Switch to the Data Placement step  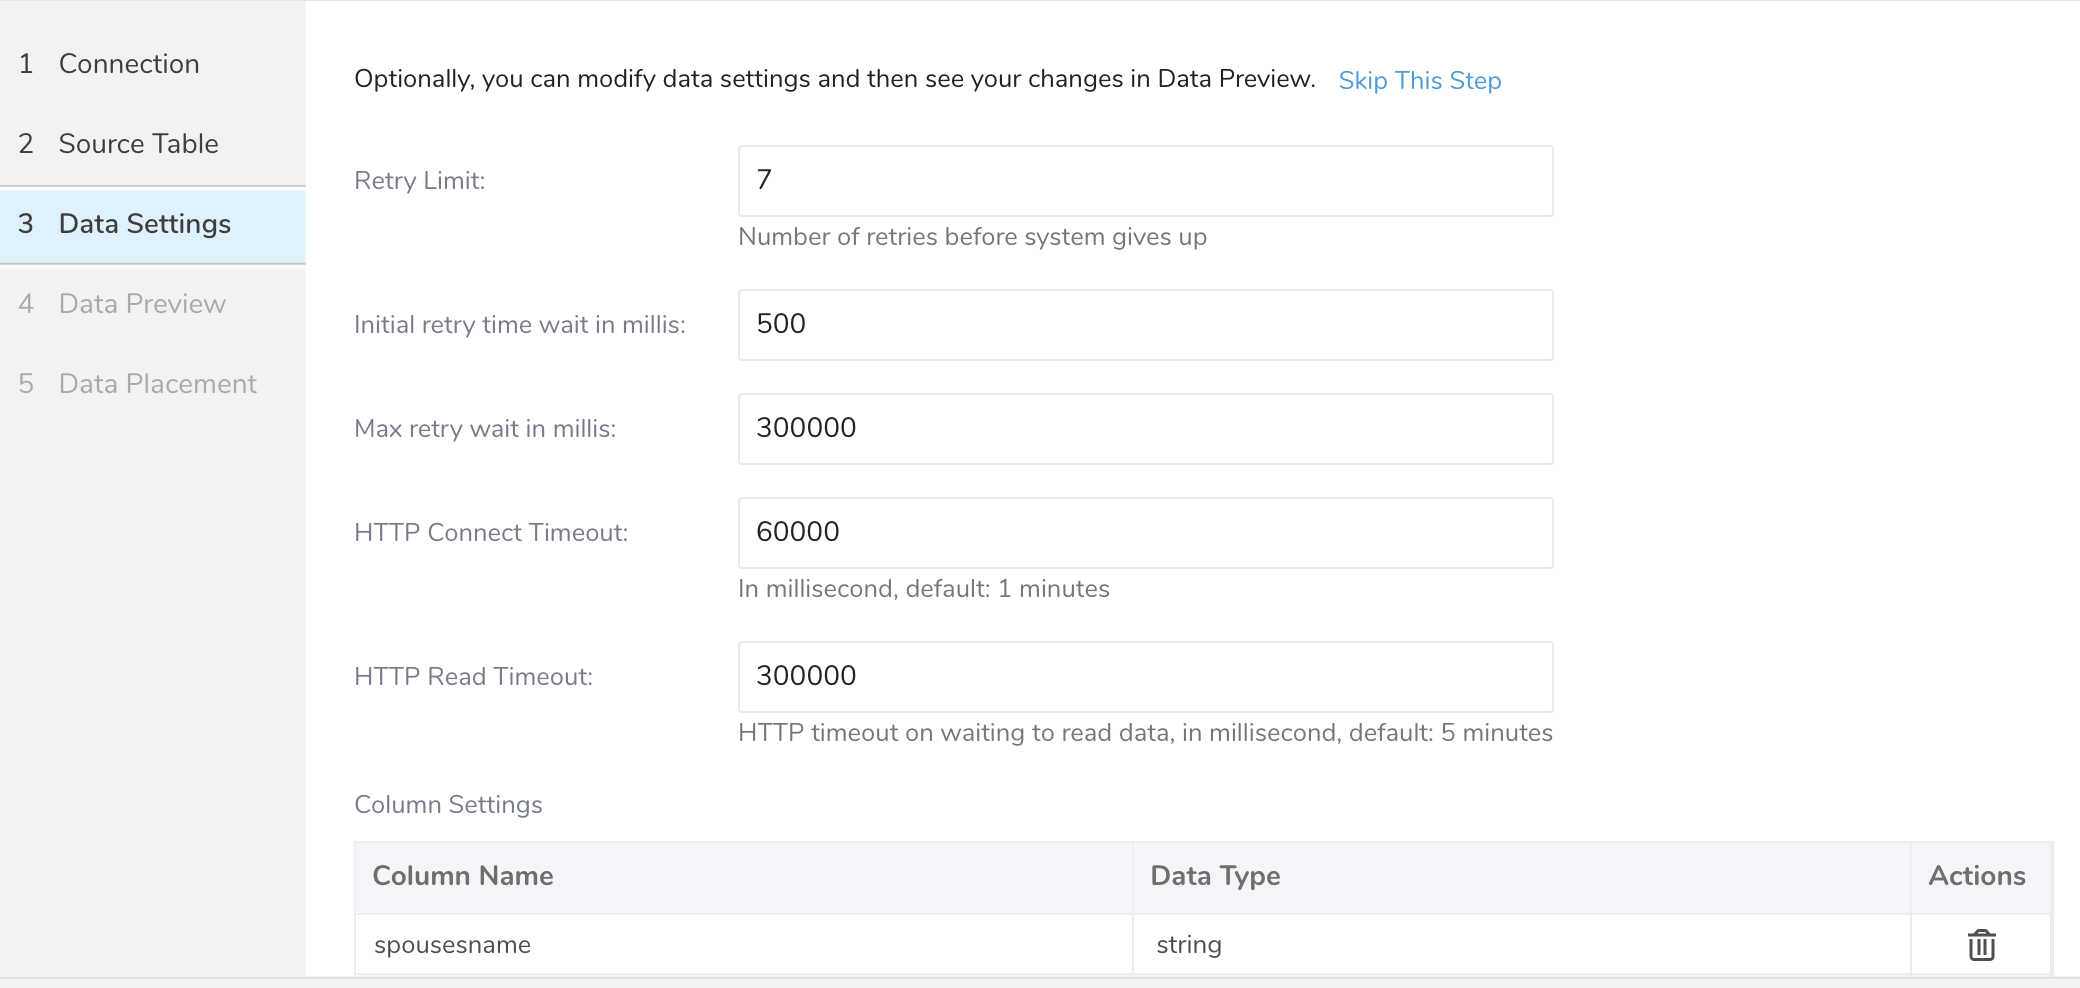click(157, 384)
